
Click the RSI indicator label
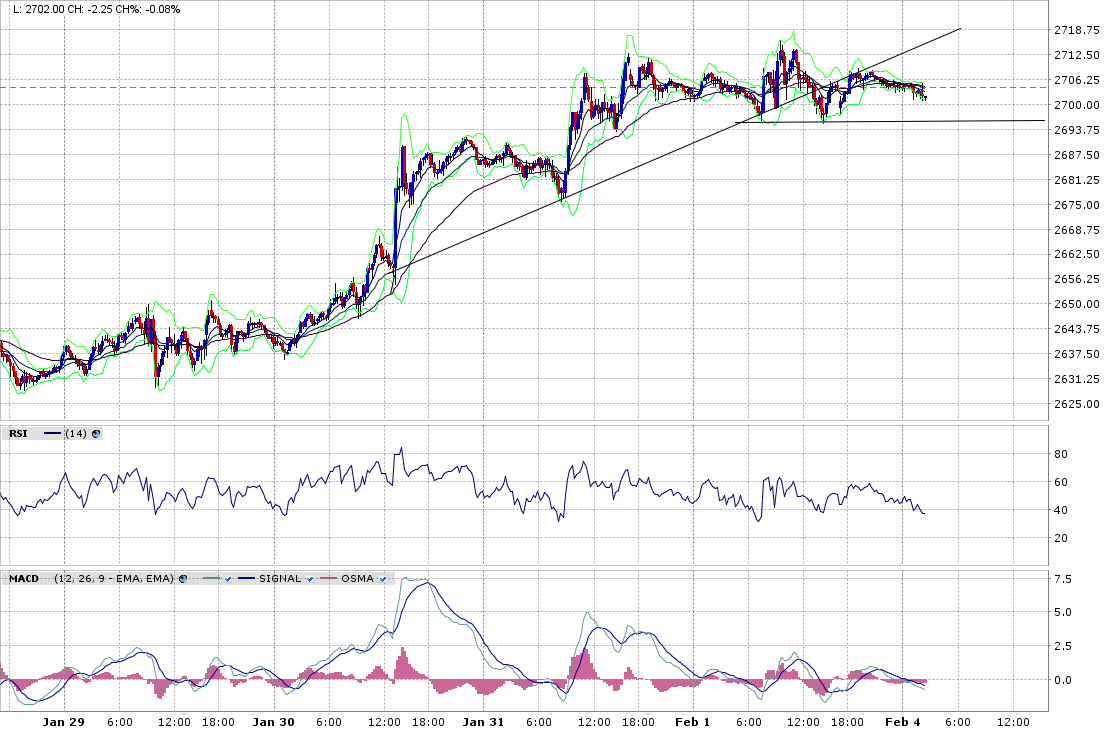tap(18, 434)
